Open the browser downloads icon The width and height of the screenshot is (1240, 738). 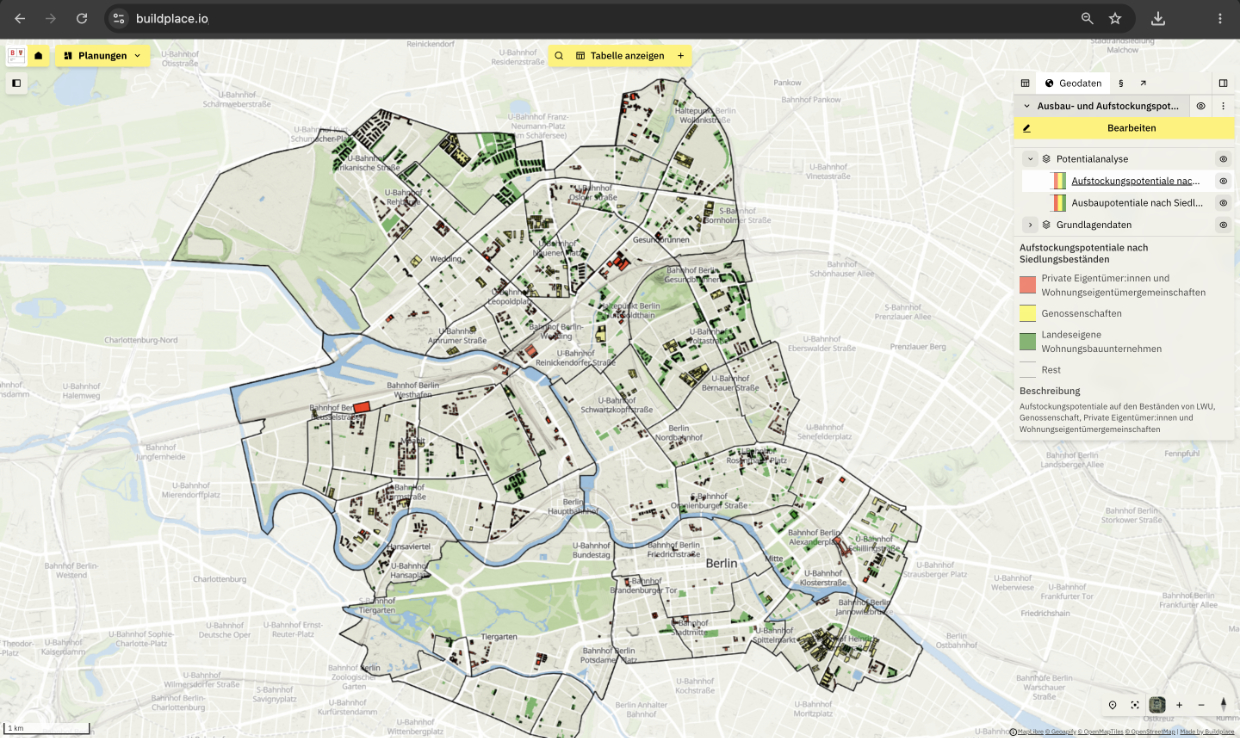coord(1158,18)
